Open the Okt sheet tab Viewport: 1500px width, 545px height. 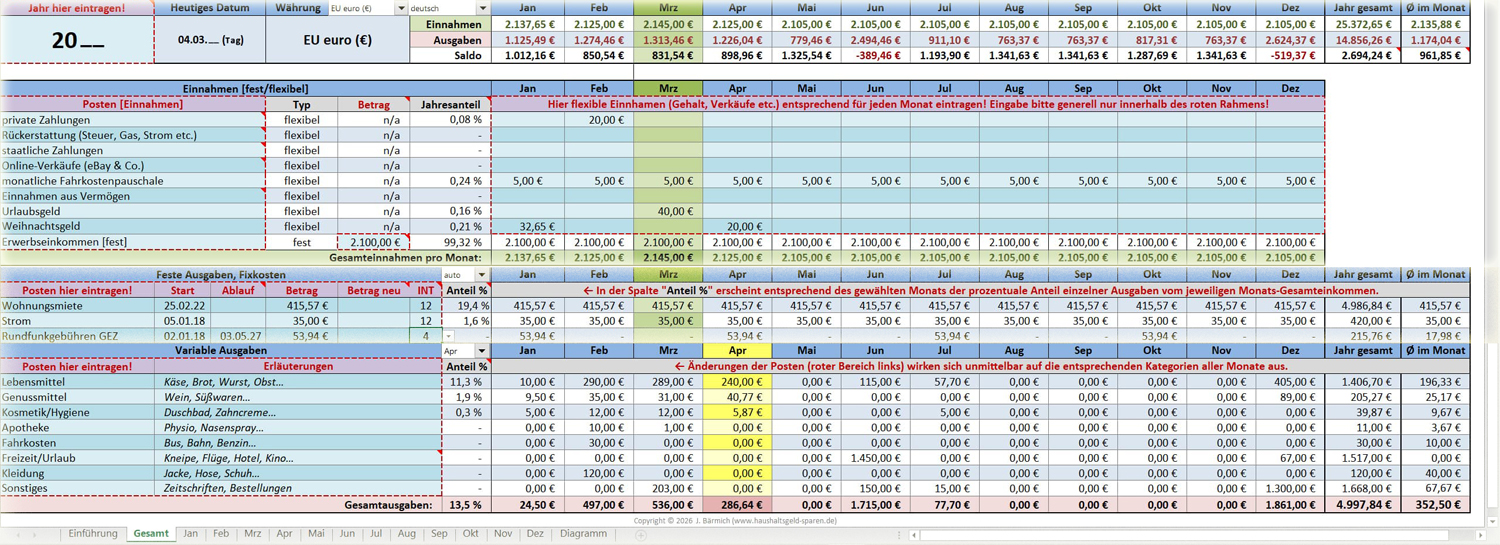[471, 534]
